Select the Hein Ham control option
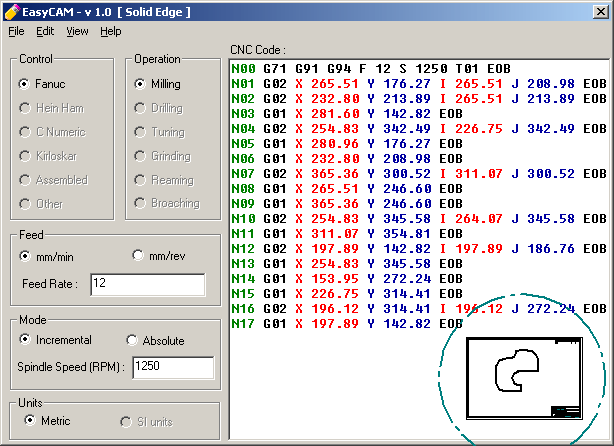 tap(51, 108)
